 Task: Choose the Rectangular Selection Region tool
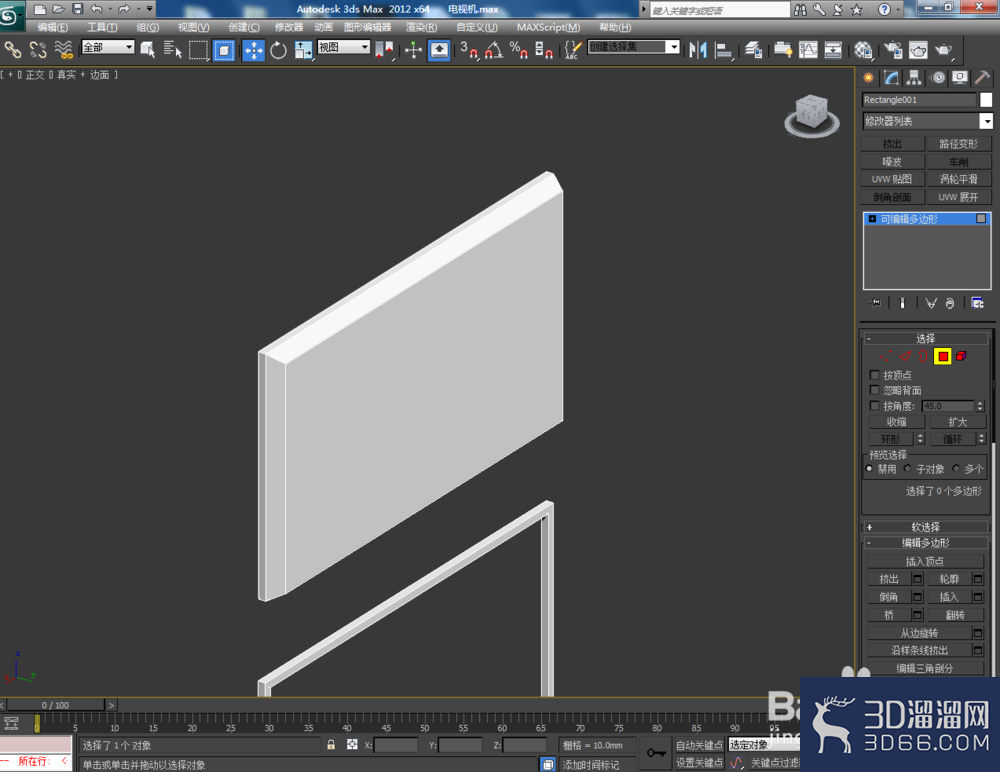pos(198,50)
